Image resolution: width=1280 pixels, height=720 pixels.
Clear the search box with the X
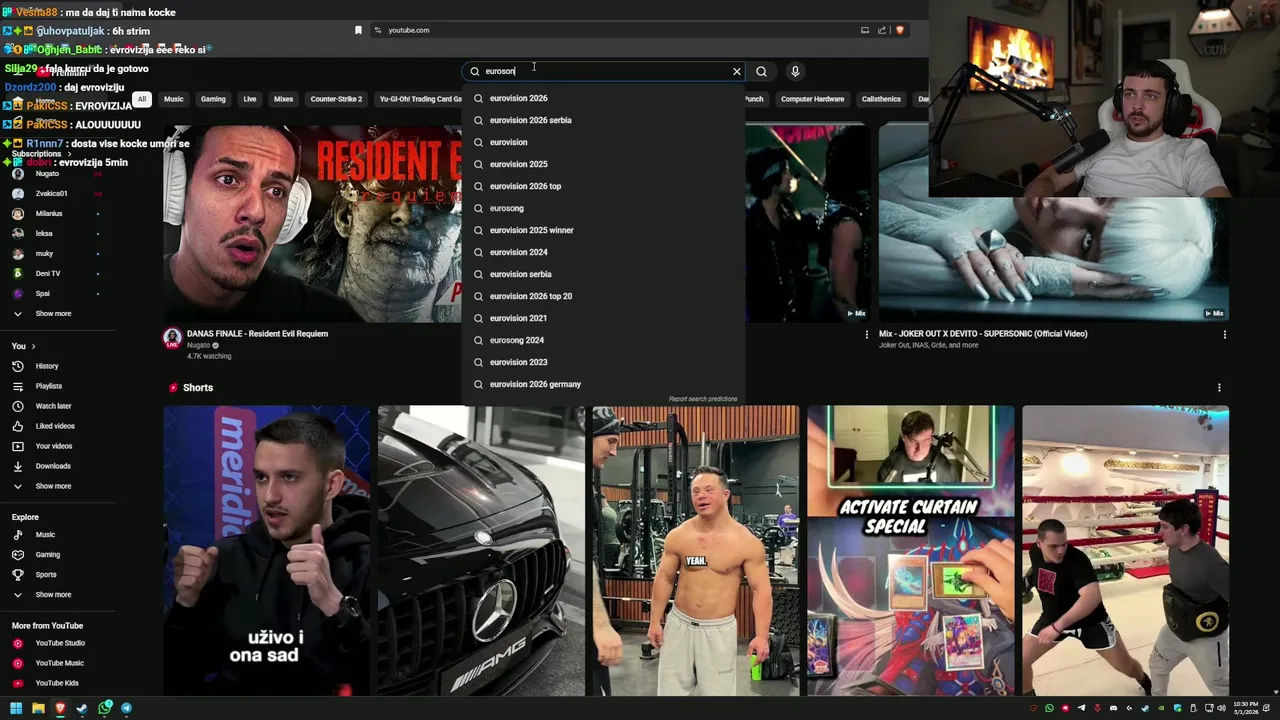pyautogui.click(x=737, y=71)
